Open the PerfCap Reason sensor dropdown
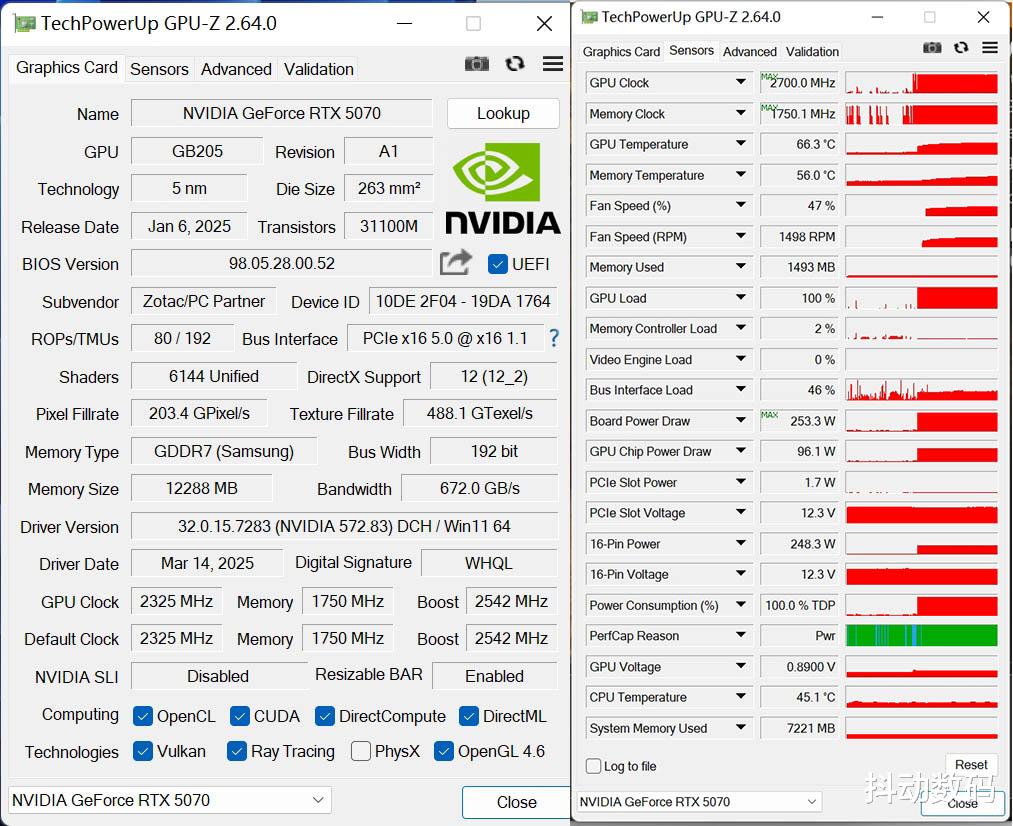This screenshot has width=1013, height=826. pyautogui.click(x=740, y=635)
